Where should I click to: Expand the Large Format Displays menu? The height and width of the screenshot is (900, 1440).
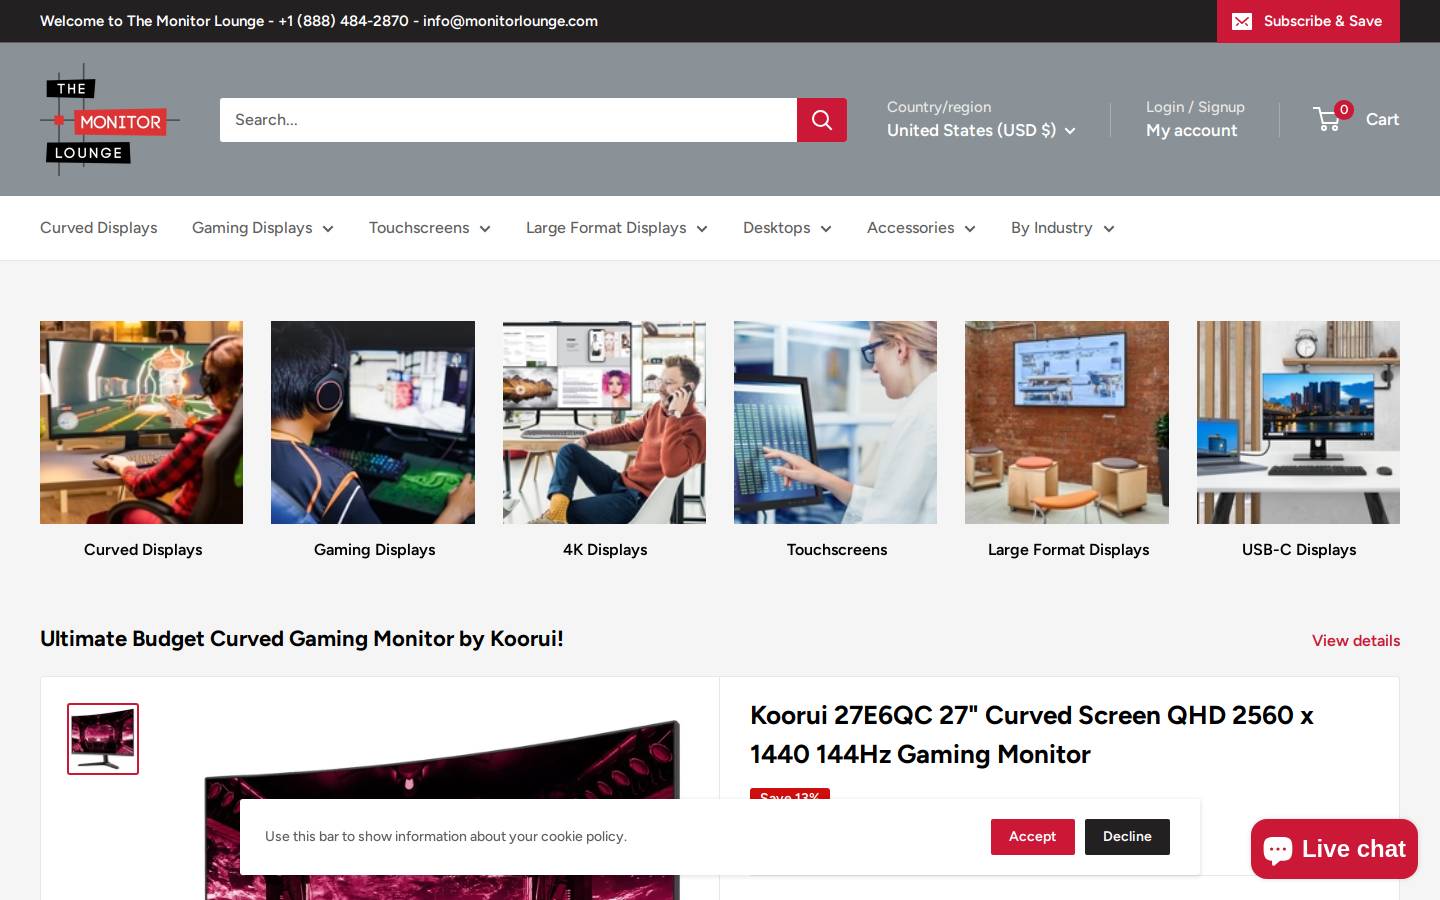tap(617, 228)
